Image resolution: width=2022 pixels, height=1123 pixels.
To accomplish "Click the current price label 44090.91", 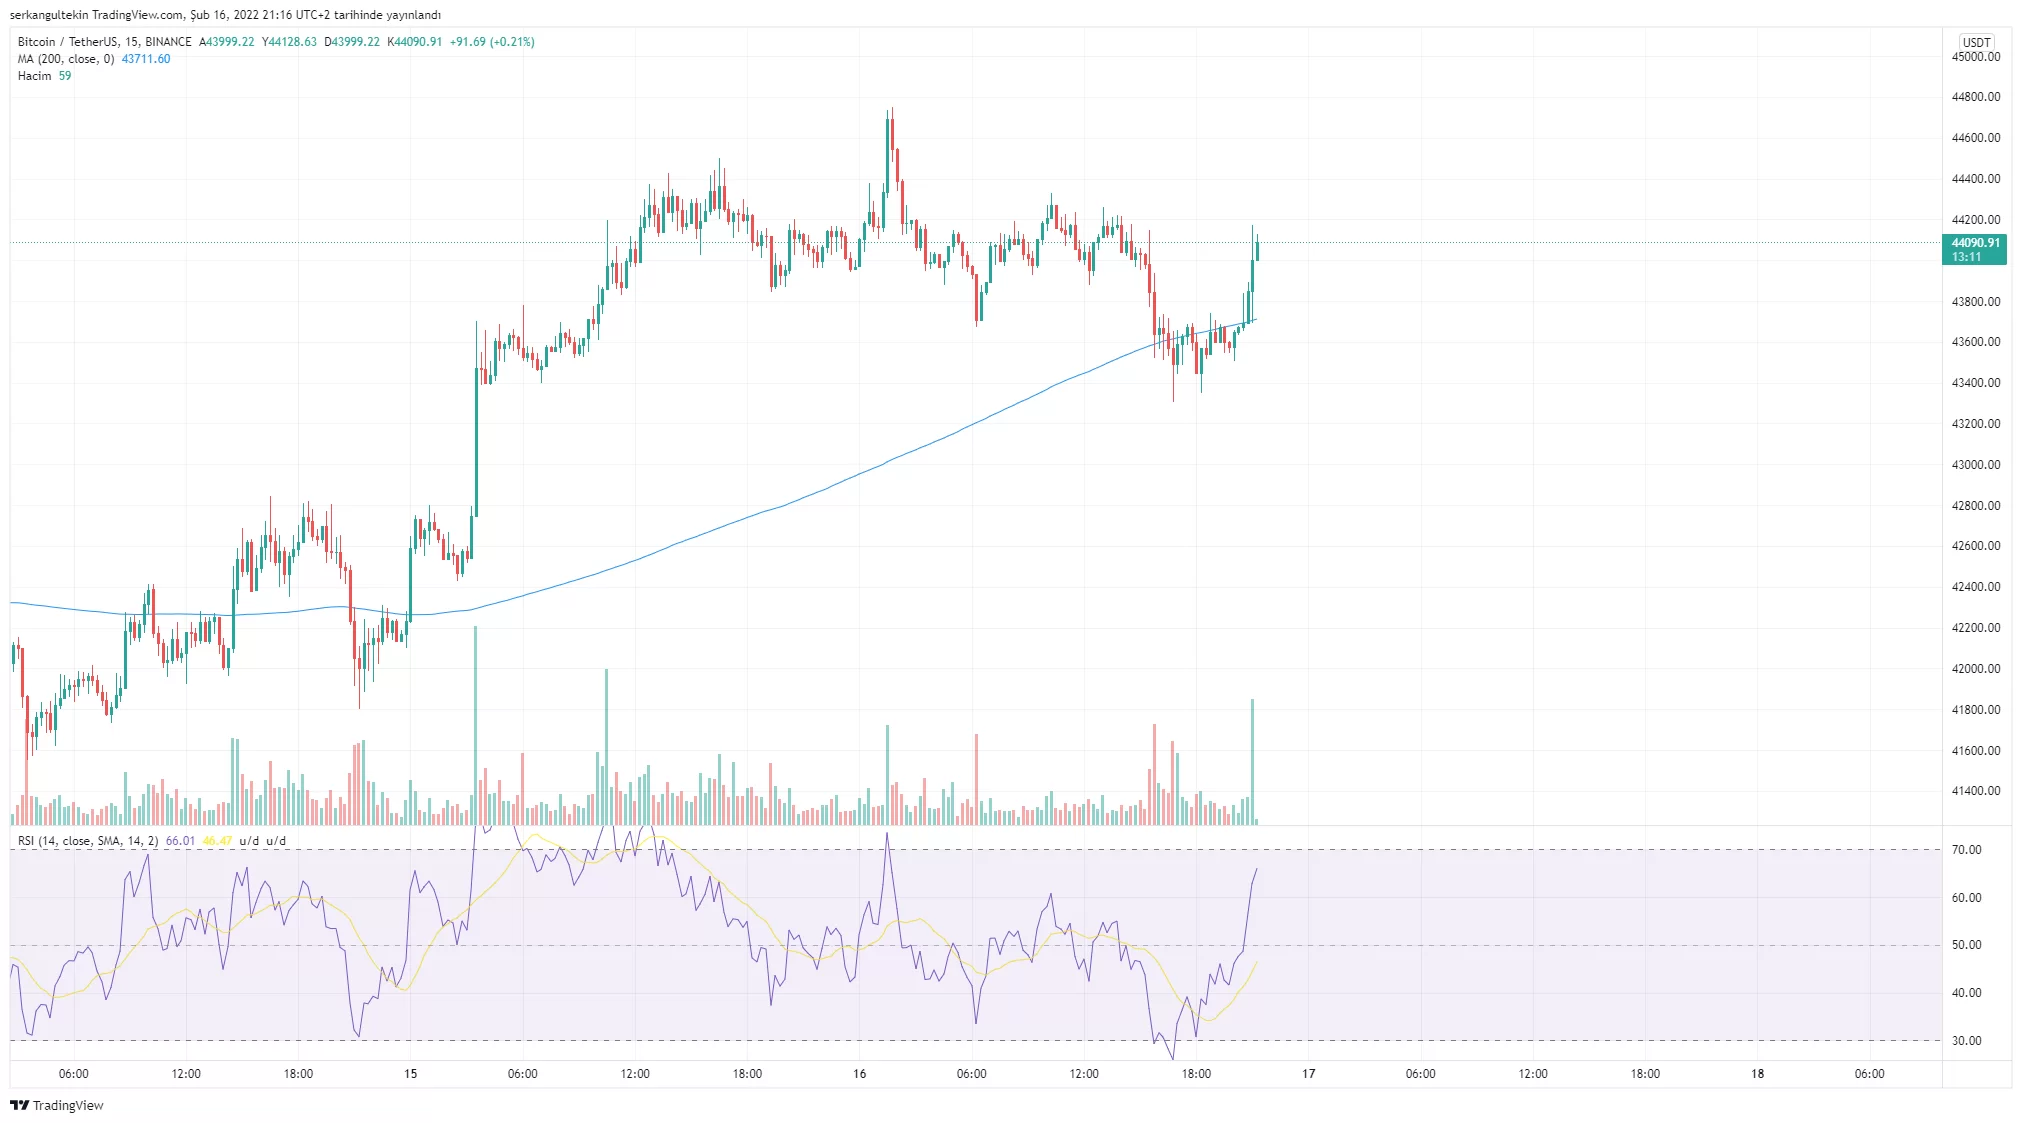I will pyautogui.click(x=1975, y=243).
